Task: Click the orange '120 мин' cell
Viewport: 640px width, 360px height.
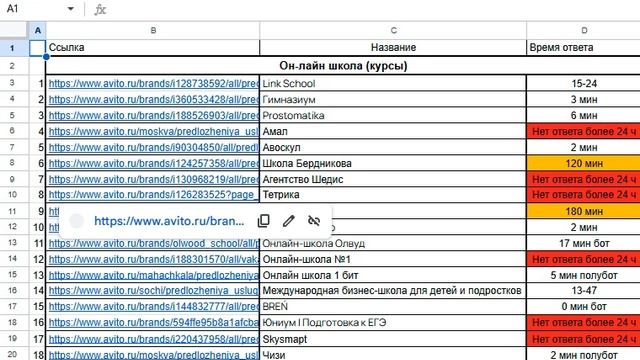Action: (x=584, y=163)
